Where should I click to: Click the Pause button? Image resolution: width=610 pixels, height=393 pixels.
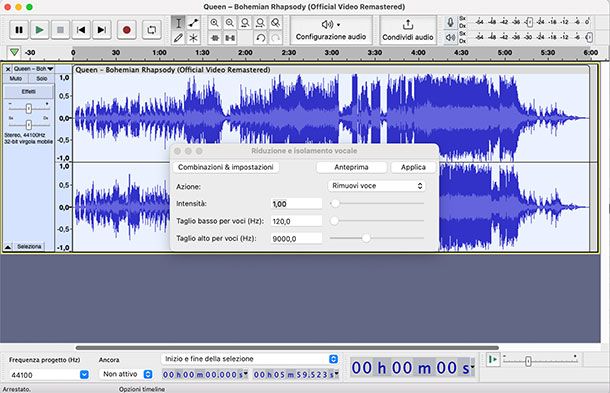click(19, 30)
